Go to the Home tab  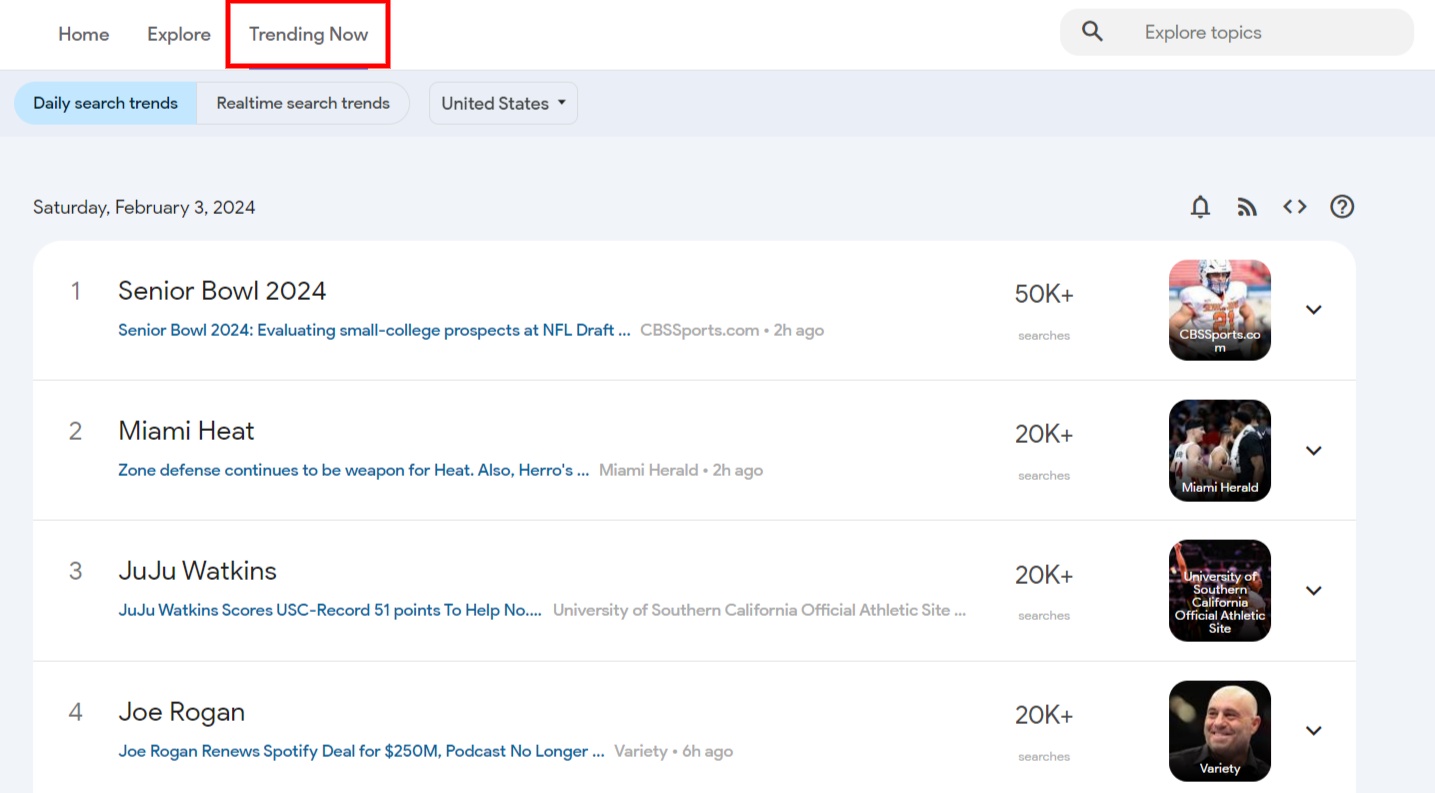pos(84,34)
